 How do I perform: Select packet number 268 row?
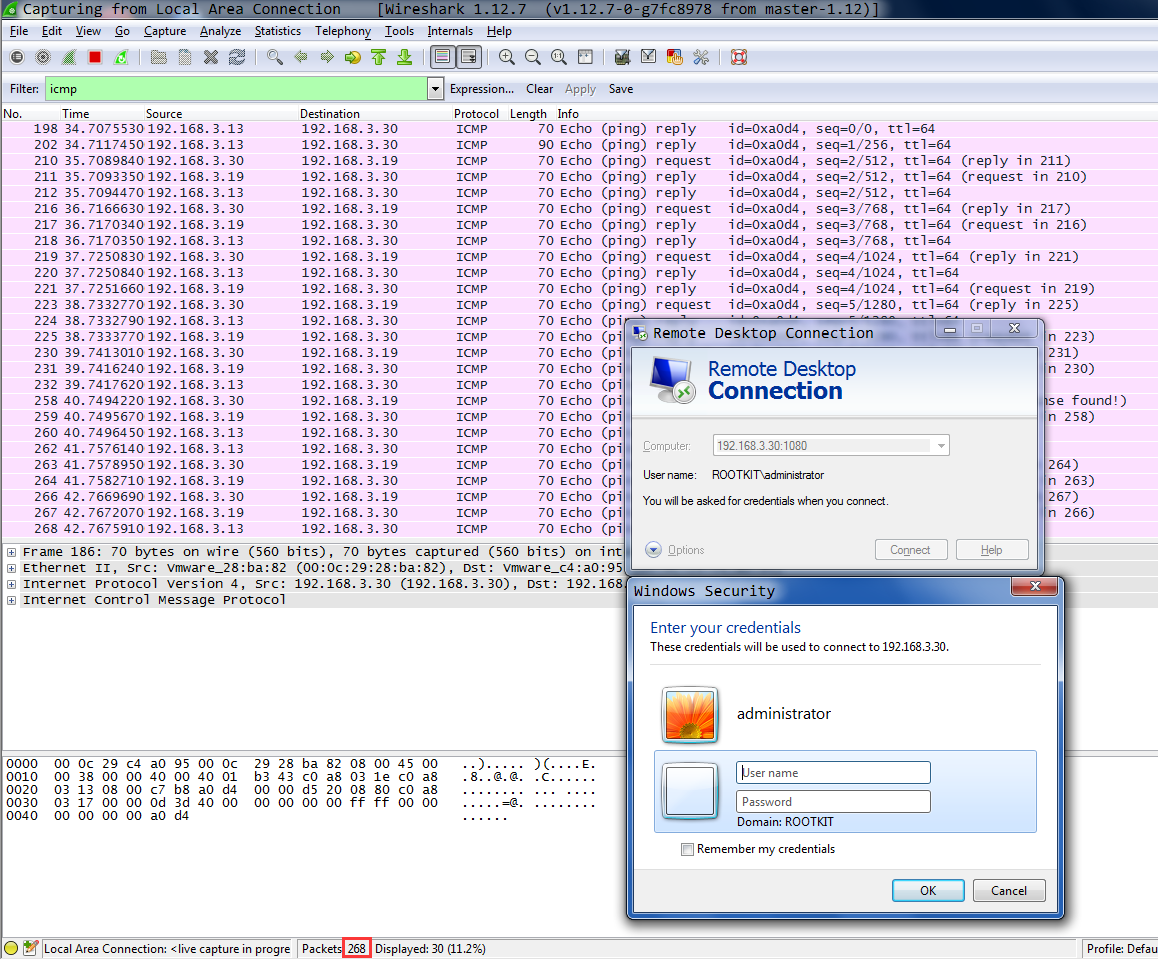click(313, 529)
